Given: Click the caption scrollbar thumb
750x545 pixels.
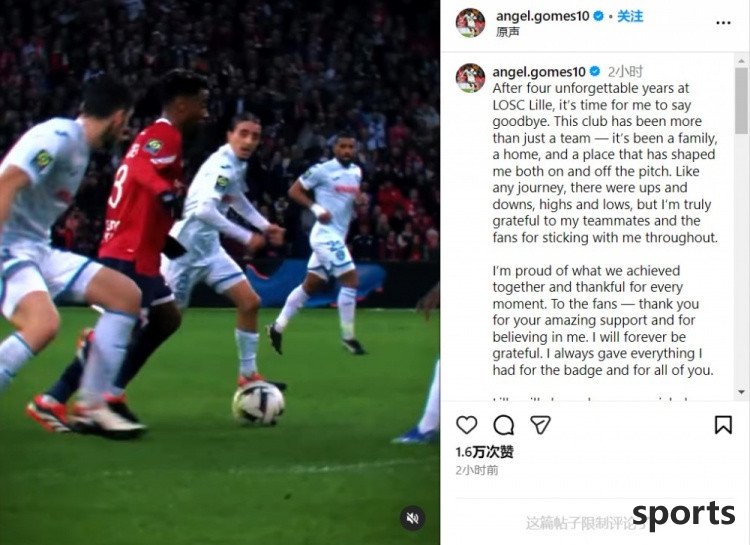Looking at the screenshot, I should [x=741, y=100].
